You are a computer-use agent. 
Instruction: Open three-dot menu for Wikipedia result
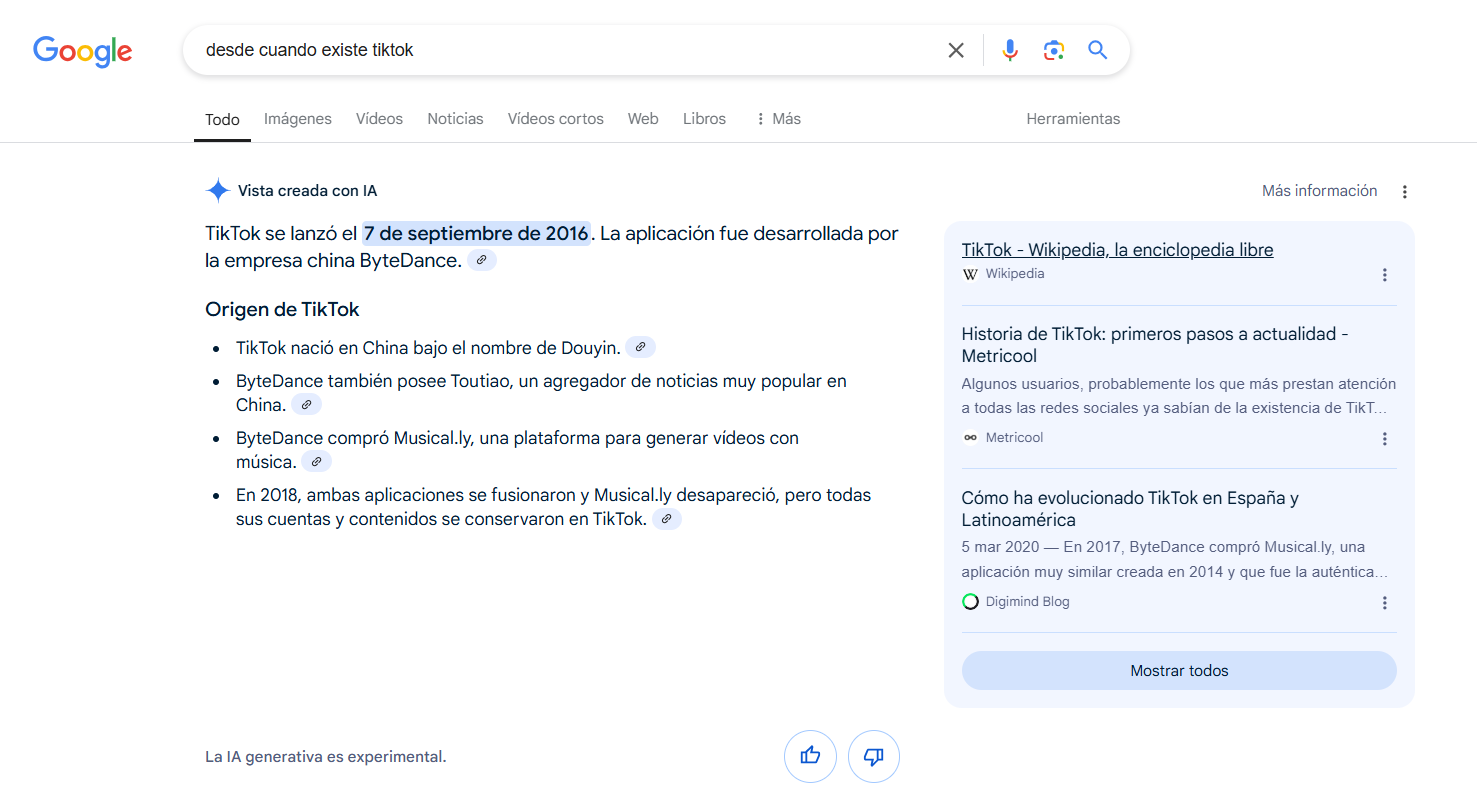1384,275
